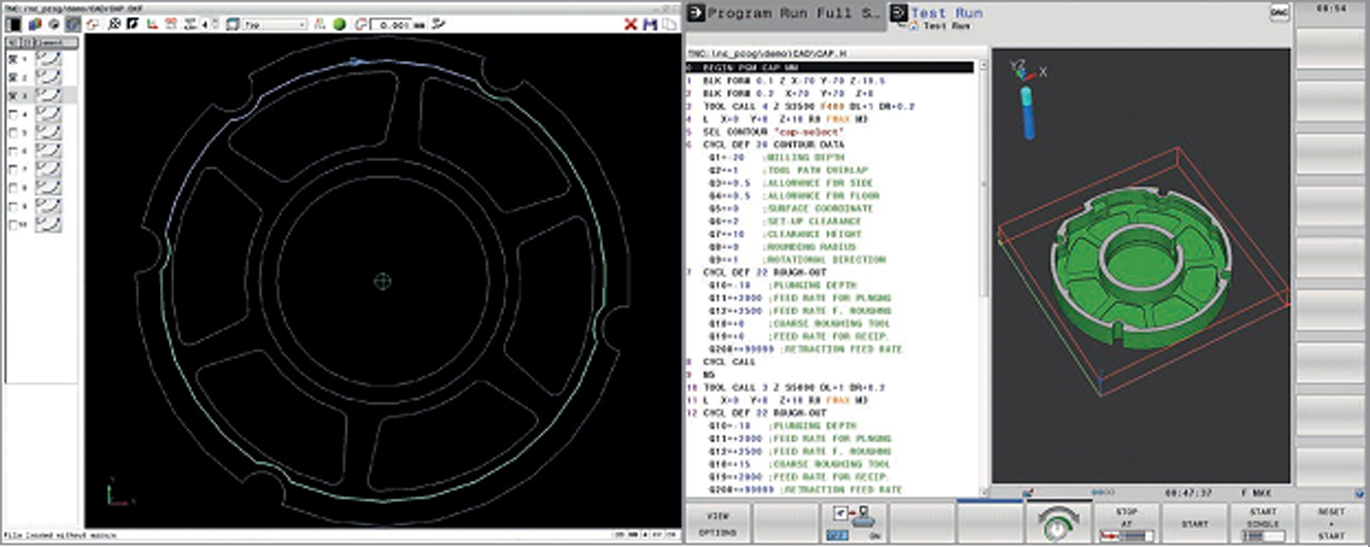Image resolution: width=1370 pixels, height=547 pixels.
Task: Toggle the OFF/ON machine softkey
Action: pyautogui.click(x=853, y=521)
